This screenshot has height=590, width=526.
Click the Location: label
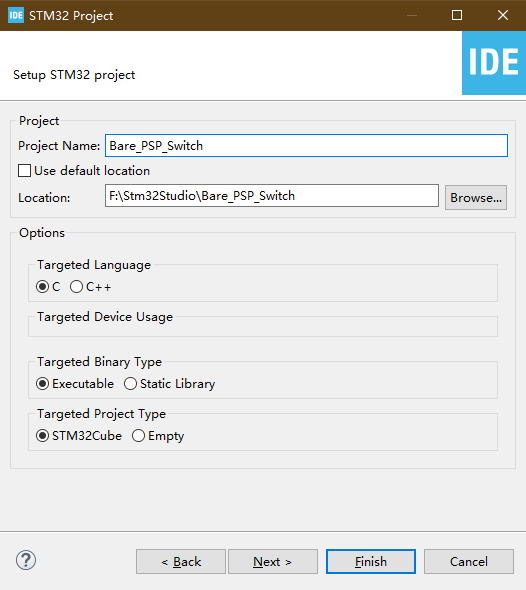pyautogui.click(x=44, y=198)
